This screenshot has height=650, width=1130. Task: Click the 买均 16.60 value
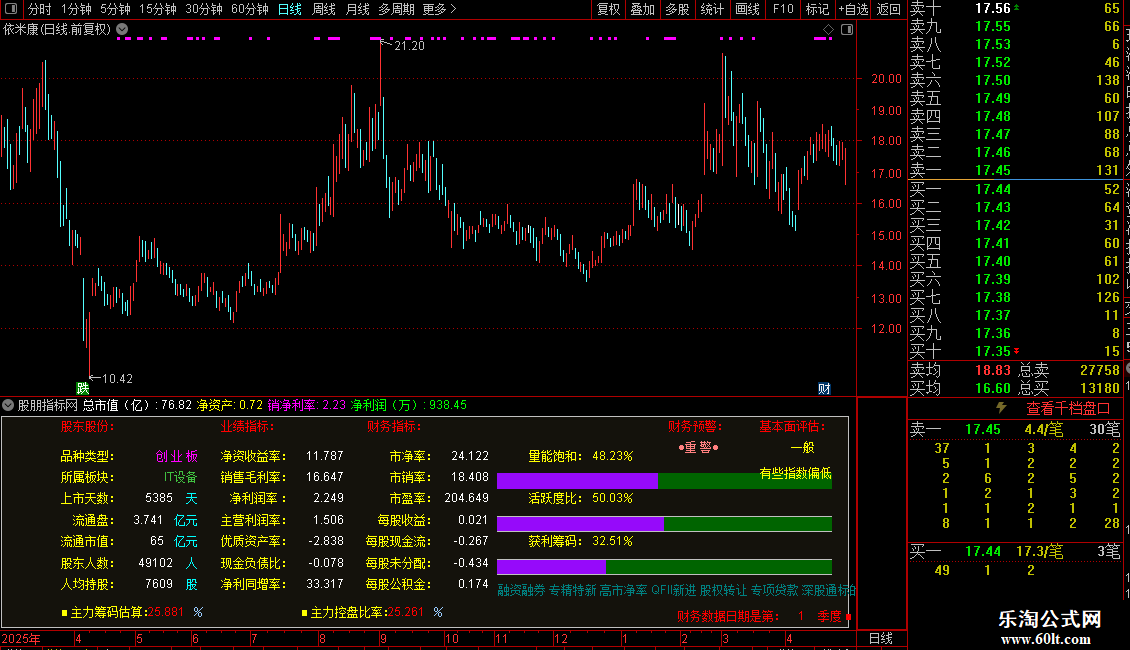(993, 388)
